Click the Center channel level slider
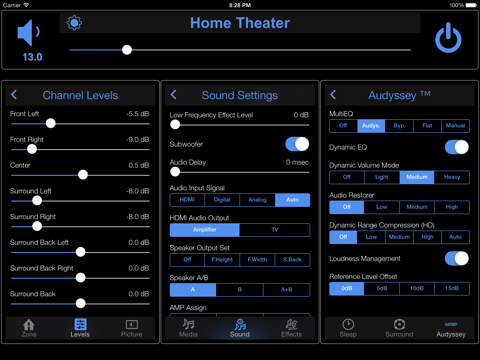The image size is (480, 360). [x=80, y=175]
